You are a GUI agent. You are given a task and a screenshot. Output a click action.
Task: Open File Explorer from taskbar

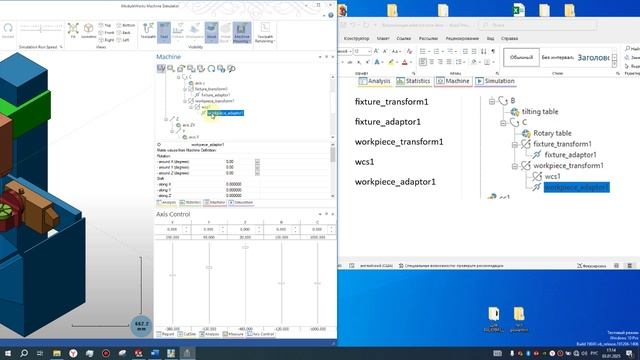57,353
